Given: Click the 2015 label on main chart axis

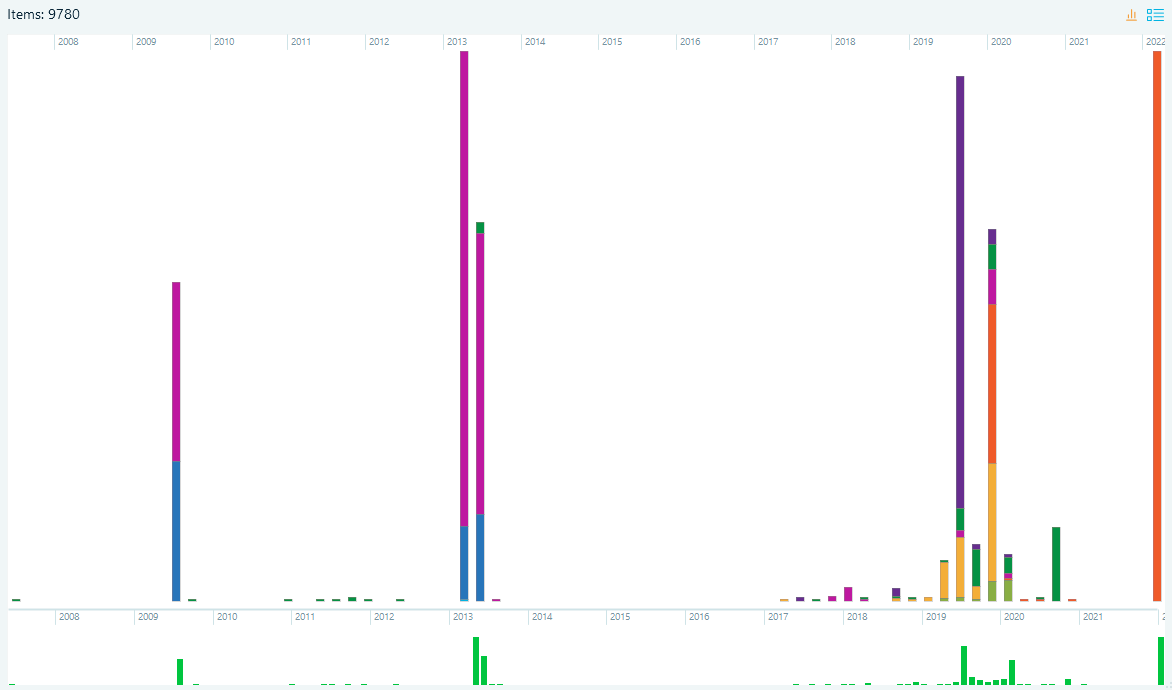Looking at the screenshot, I should tap(612, 42).
